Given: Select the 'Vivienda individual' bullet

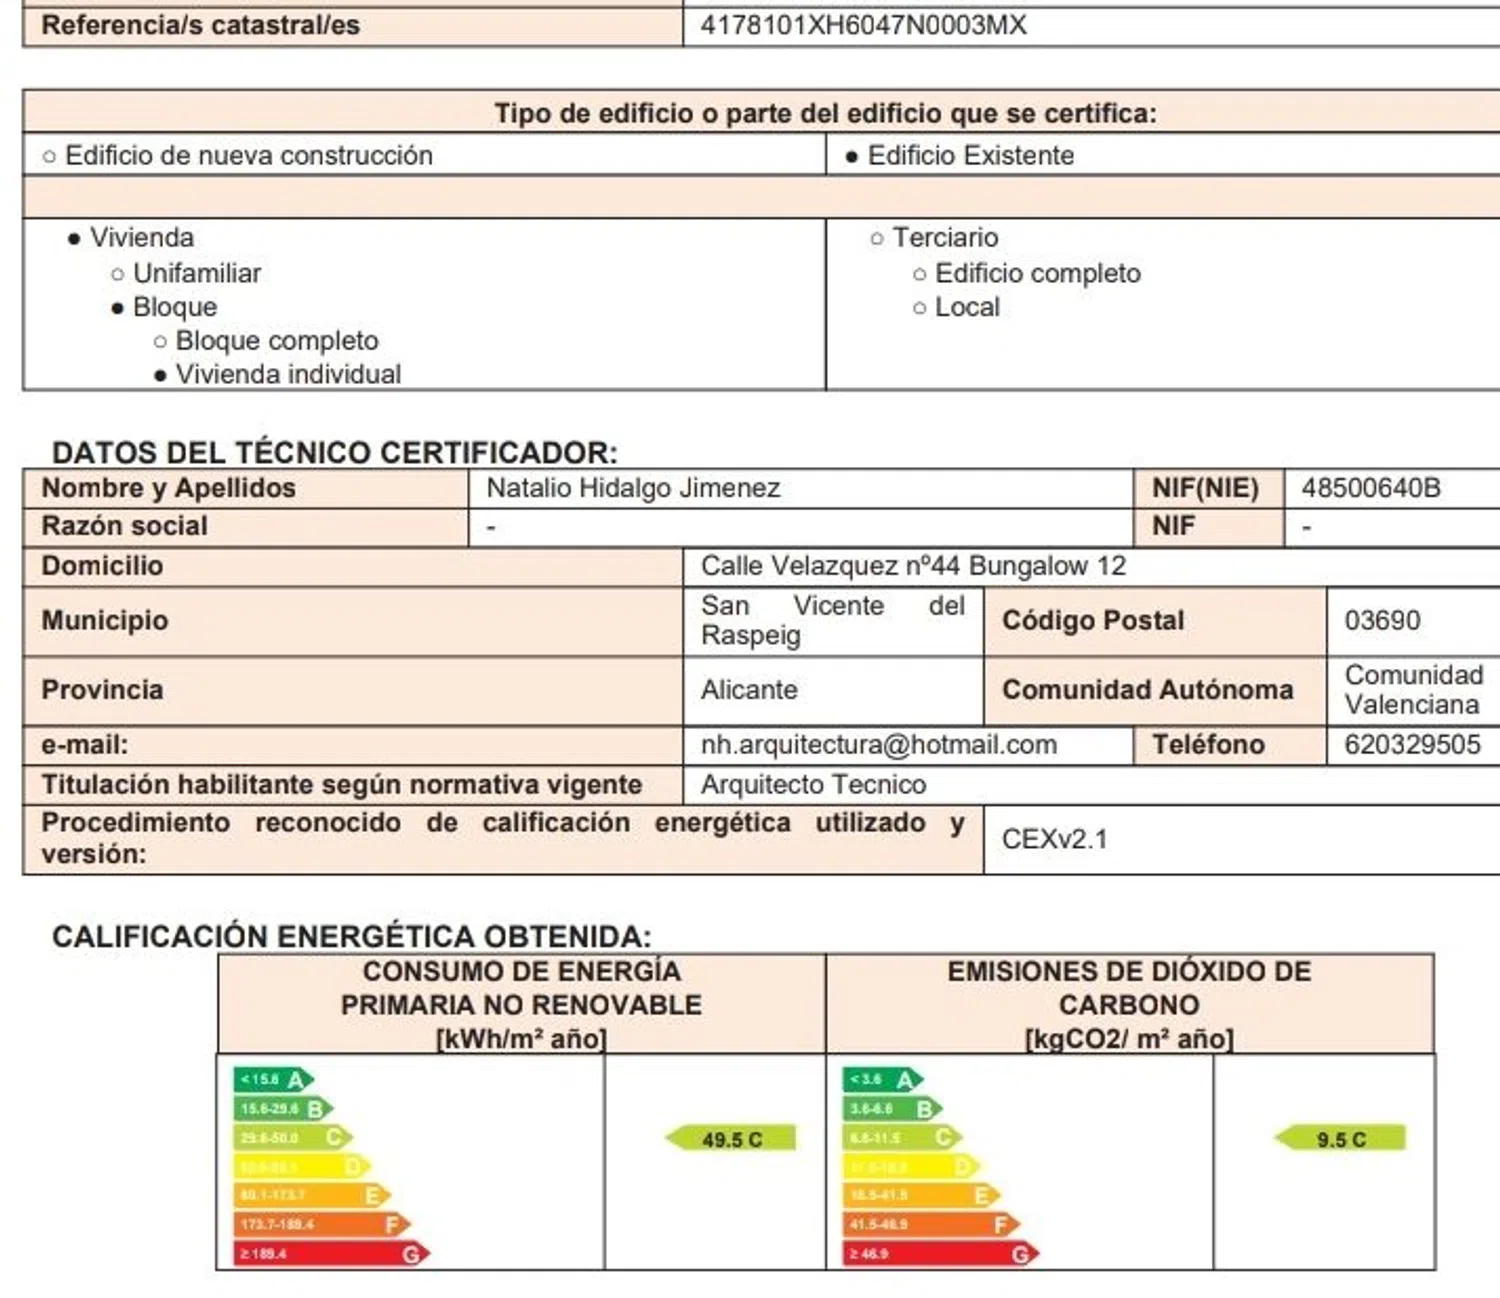Looking at the screenshot, I should point(160,375).
